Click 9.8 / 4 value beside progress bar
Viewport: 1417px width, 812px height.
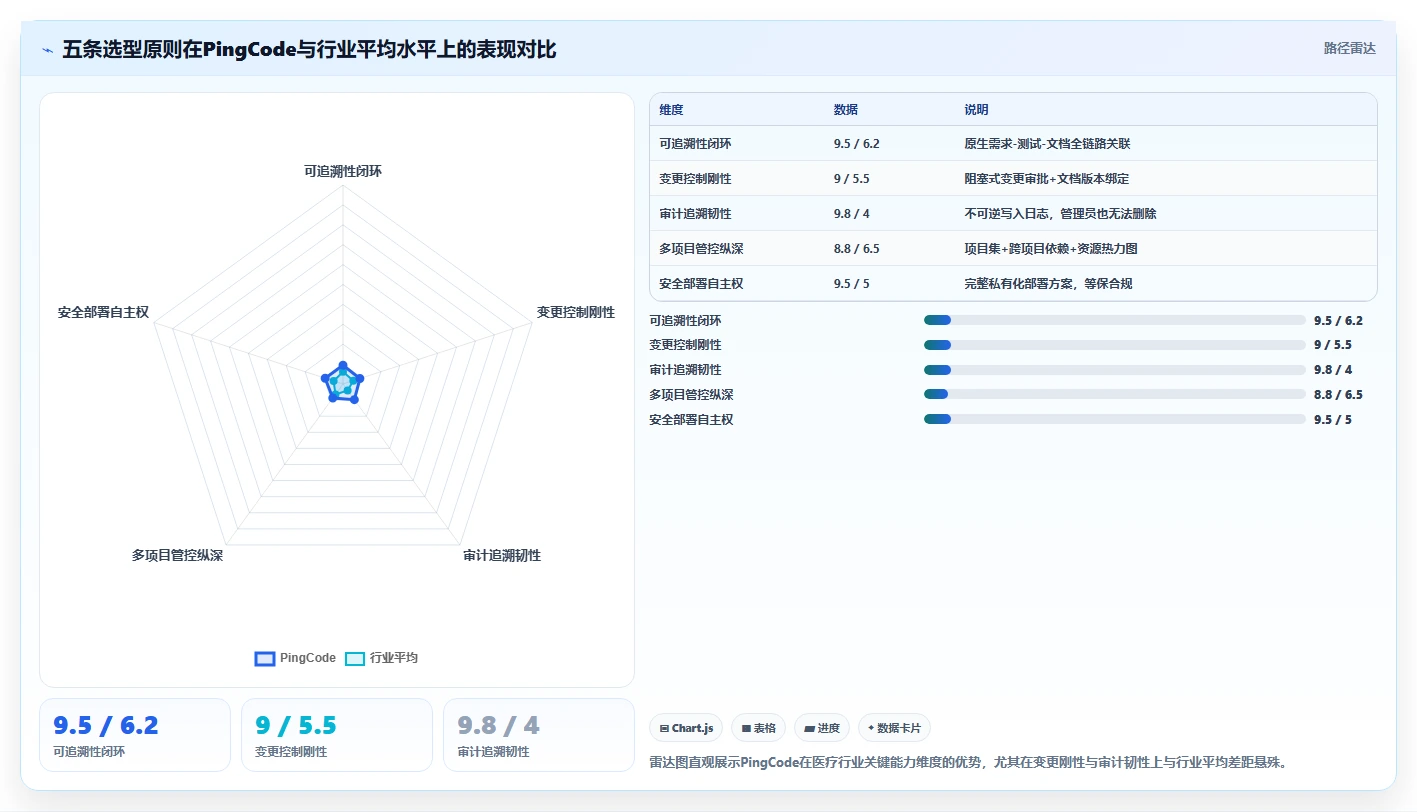1333,370
